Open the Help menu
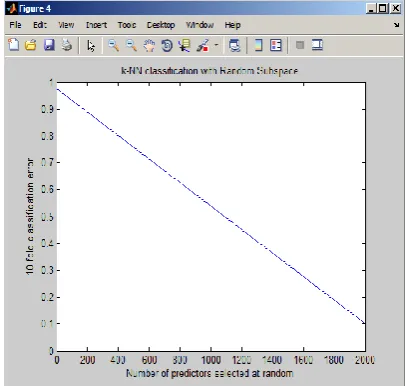Image resolution: width=405 pixels, height=386 pixels. 232,25
